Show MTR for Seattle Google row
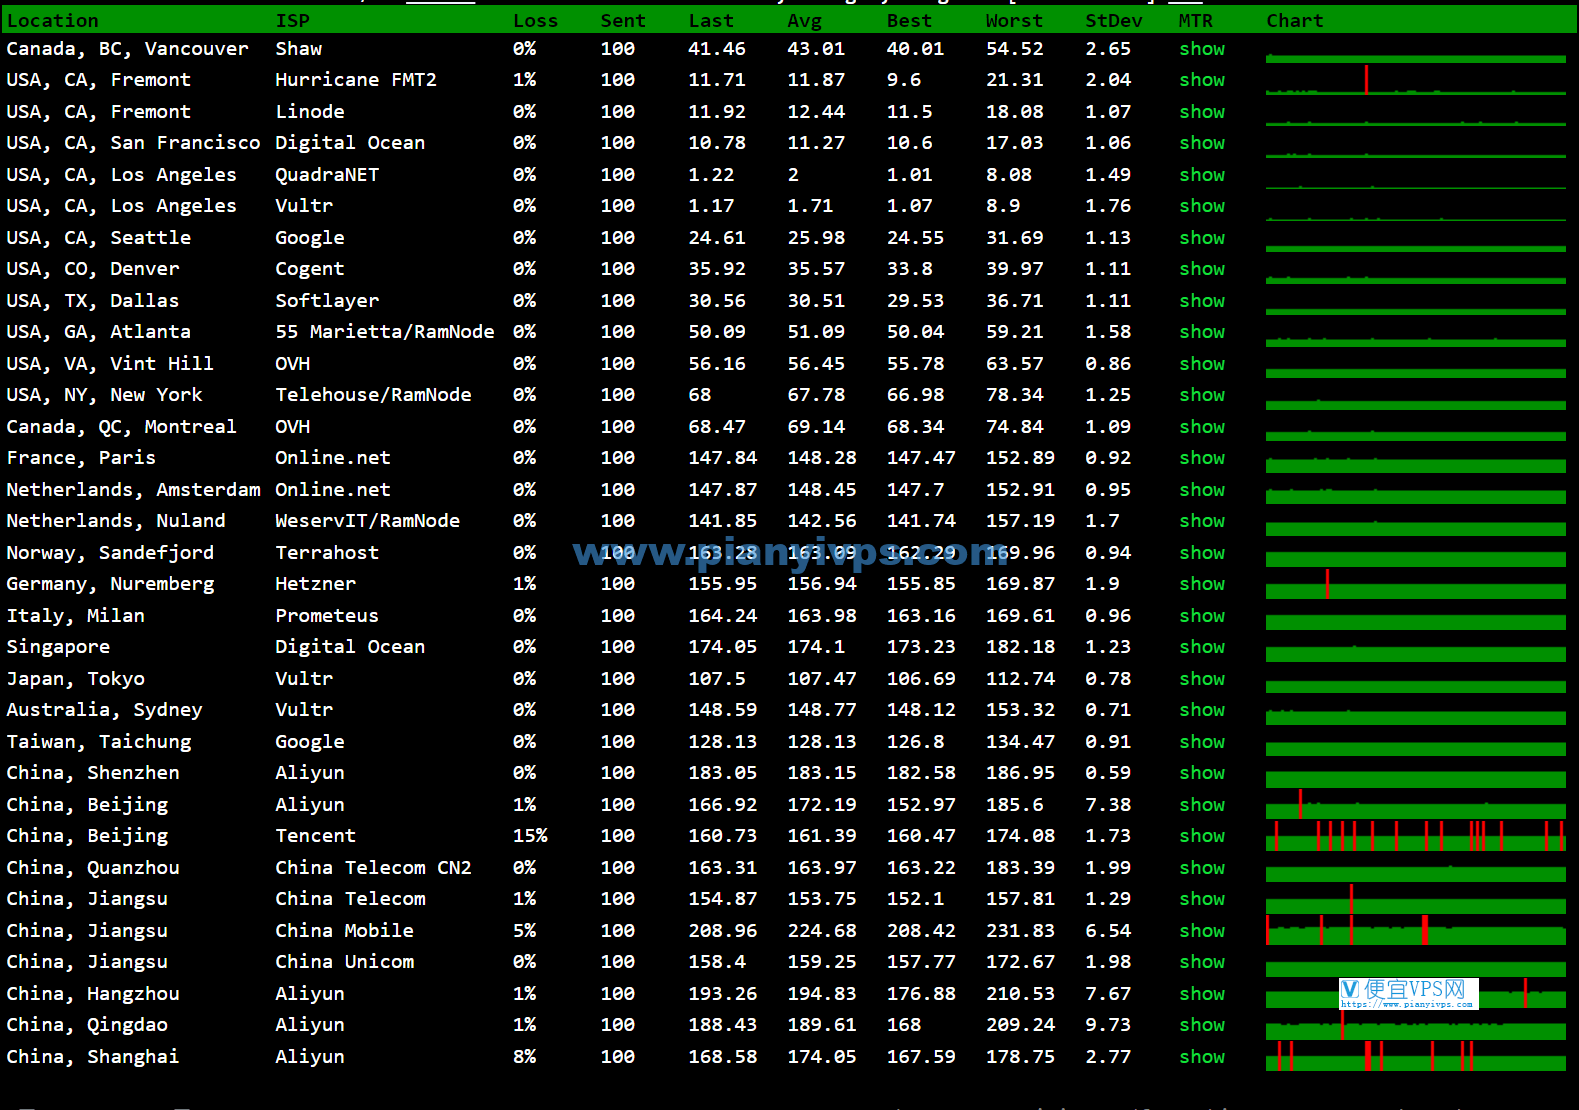Screen dimensions: 1579x1110 point(1201,238)
